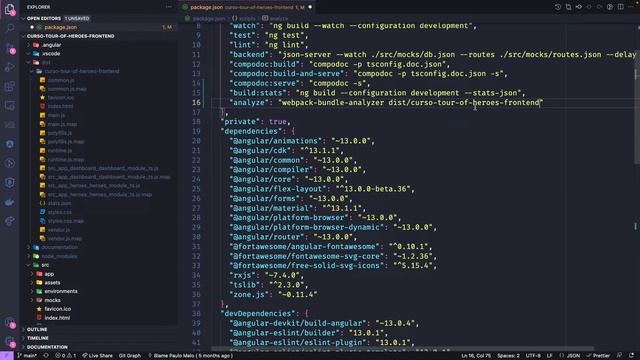
Task: Click Live Share in status bar
Action: pyautogui.click(x=97, y=356)
